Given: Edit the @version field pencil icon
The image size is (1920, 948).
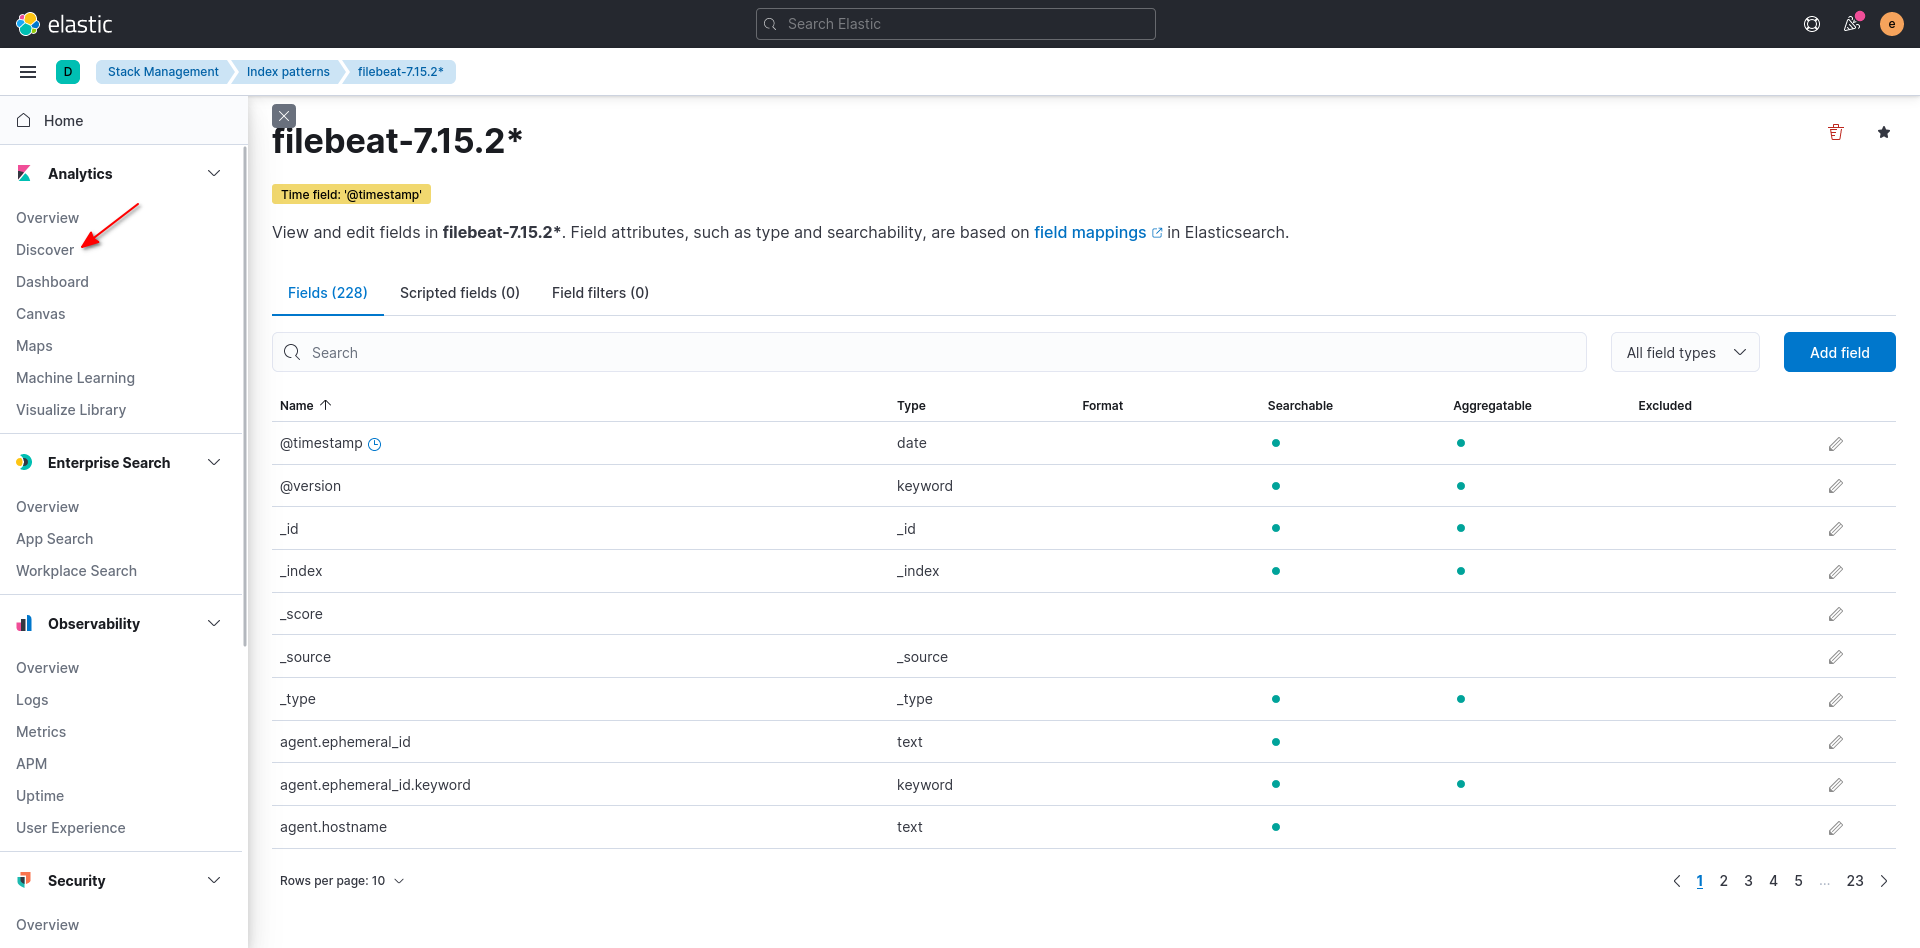Looking at the screenshot, I should (1836, 486).
